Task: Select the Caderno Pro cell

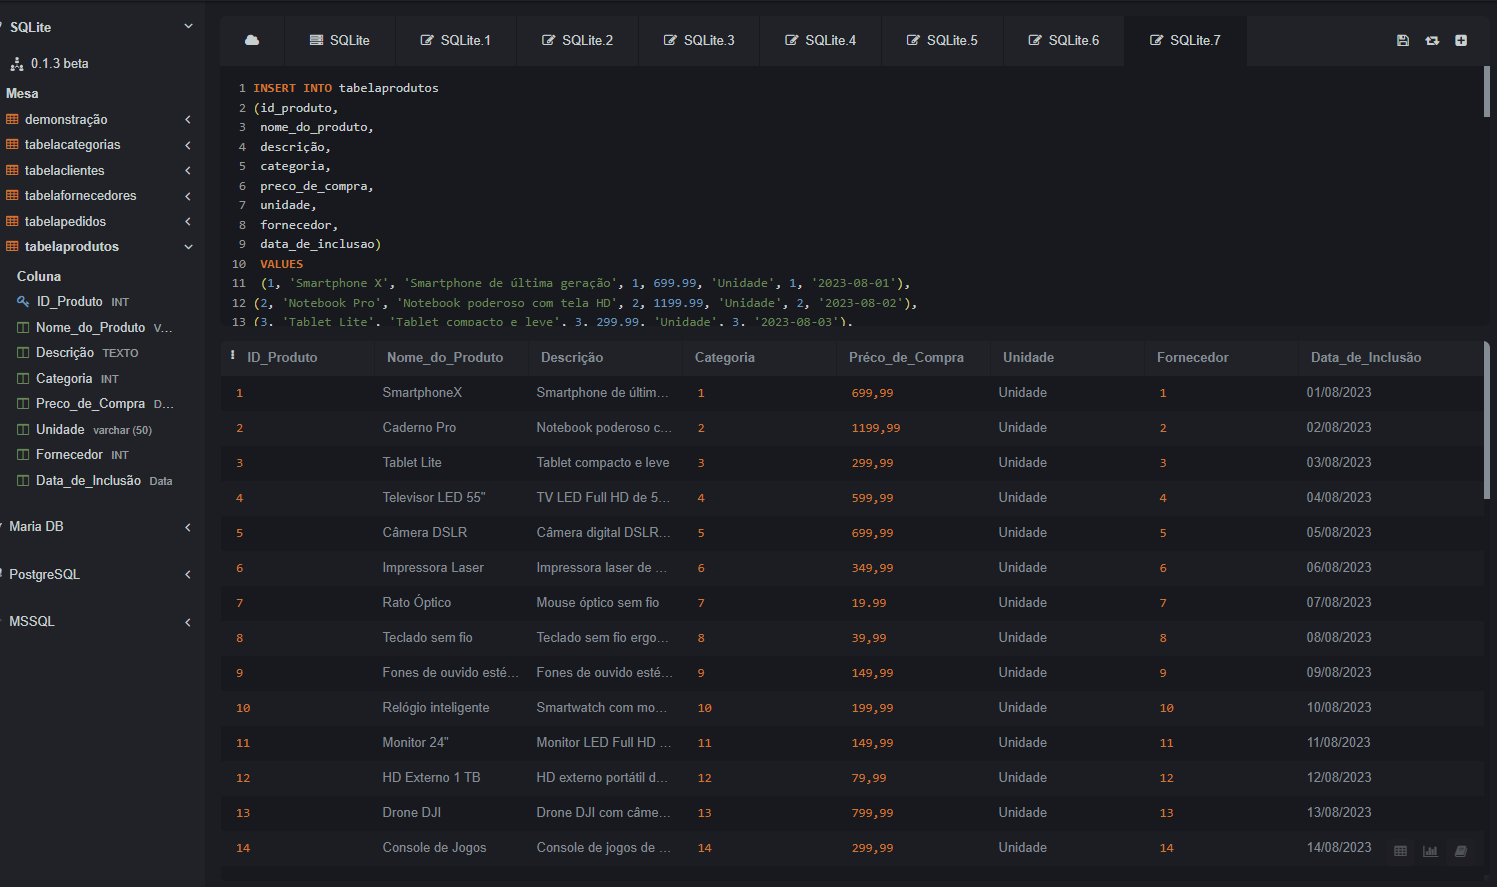Action: tap(419, 427)
